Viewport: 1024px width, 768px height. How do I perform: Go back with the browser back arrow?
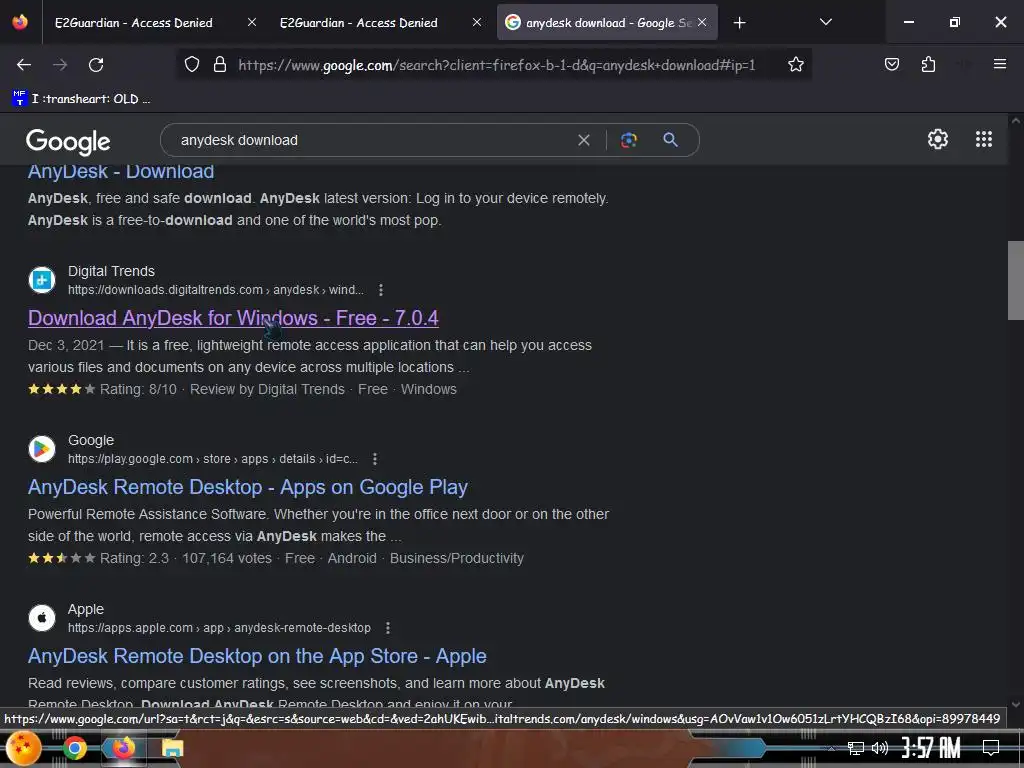point(24,65)
